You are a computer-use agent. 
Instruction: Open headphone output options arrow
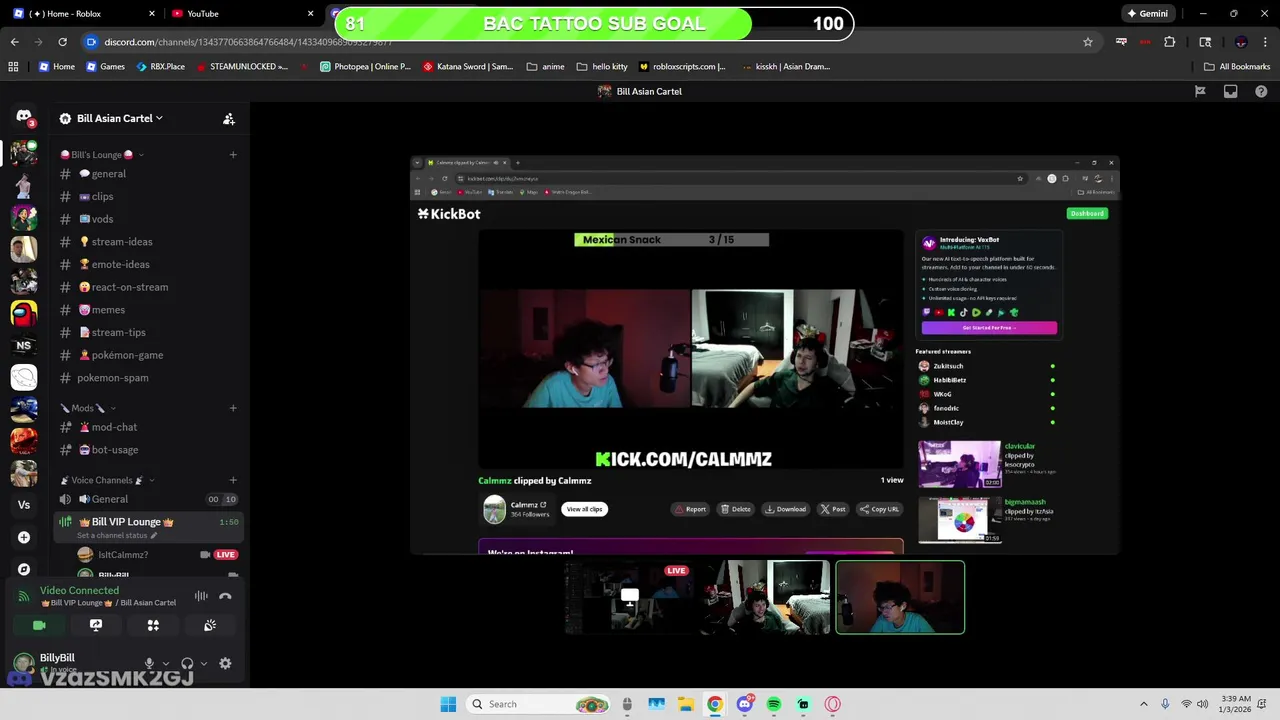(x=204, y=663)
